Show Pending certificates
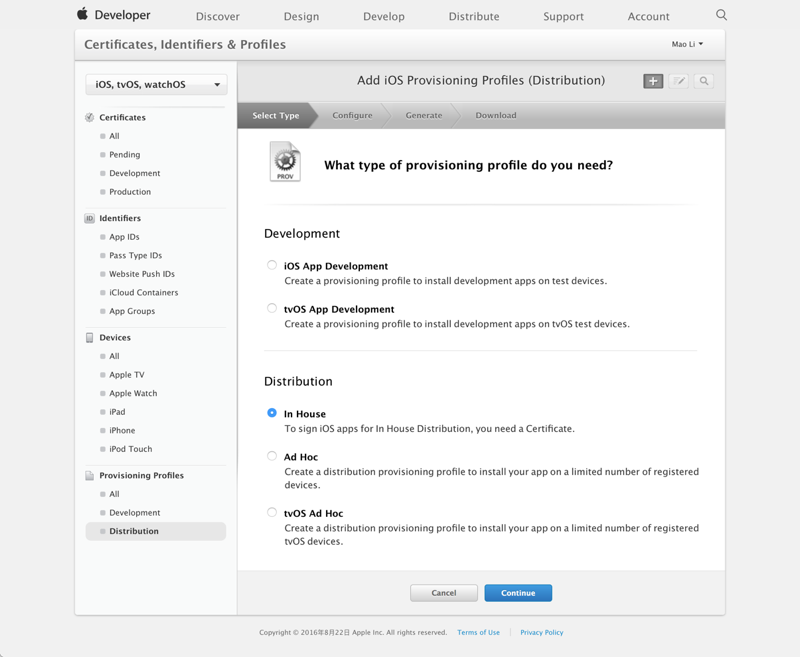 tap(124, 155)
